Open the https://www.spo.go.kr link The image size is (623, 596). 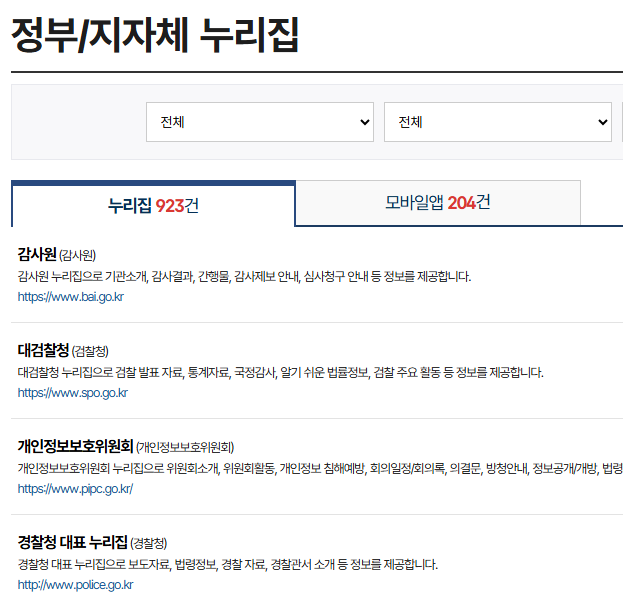click(x=73, y=393)
